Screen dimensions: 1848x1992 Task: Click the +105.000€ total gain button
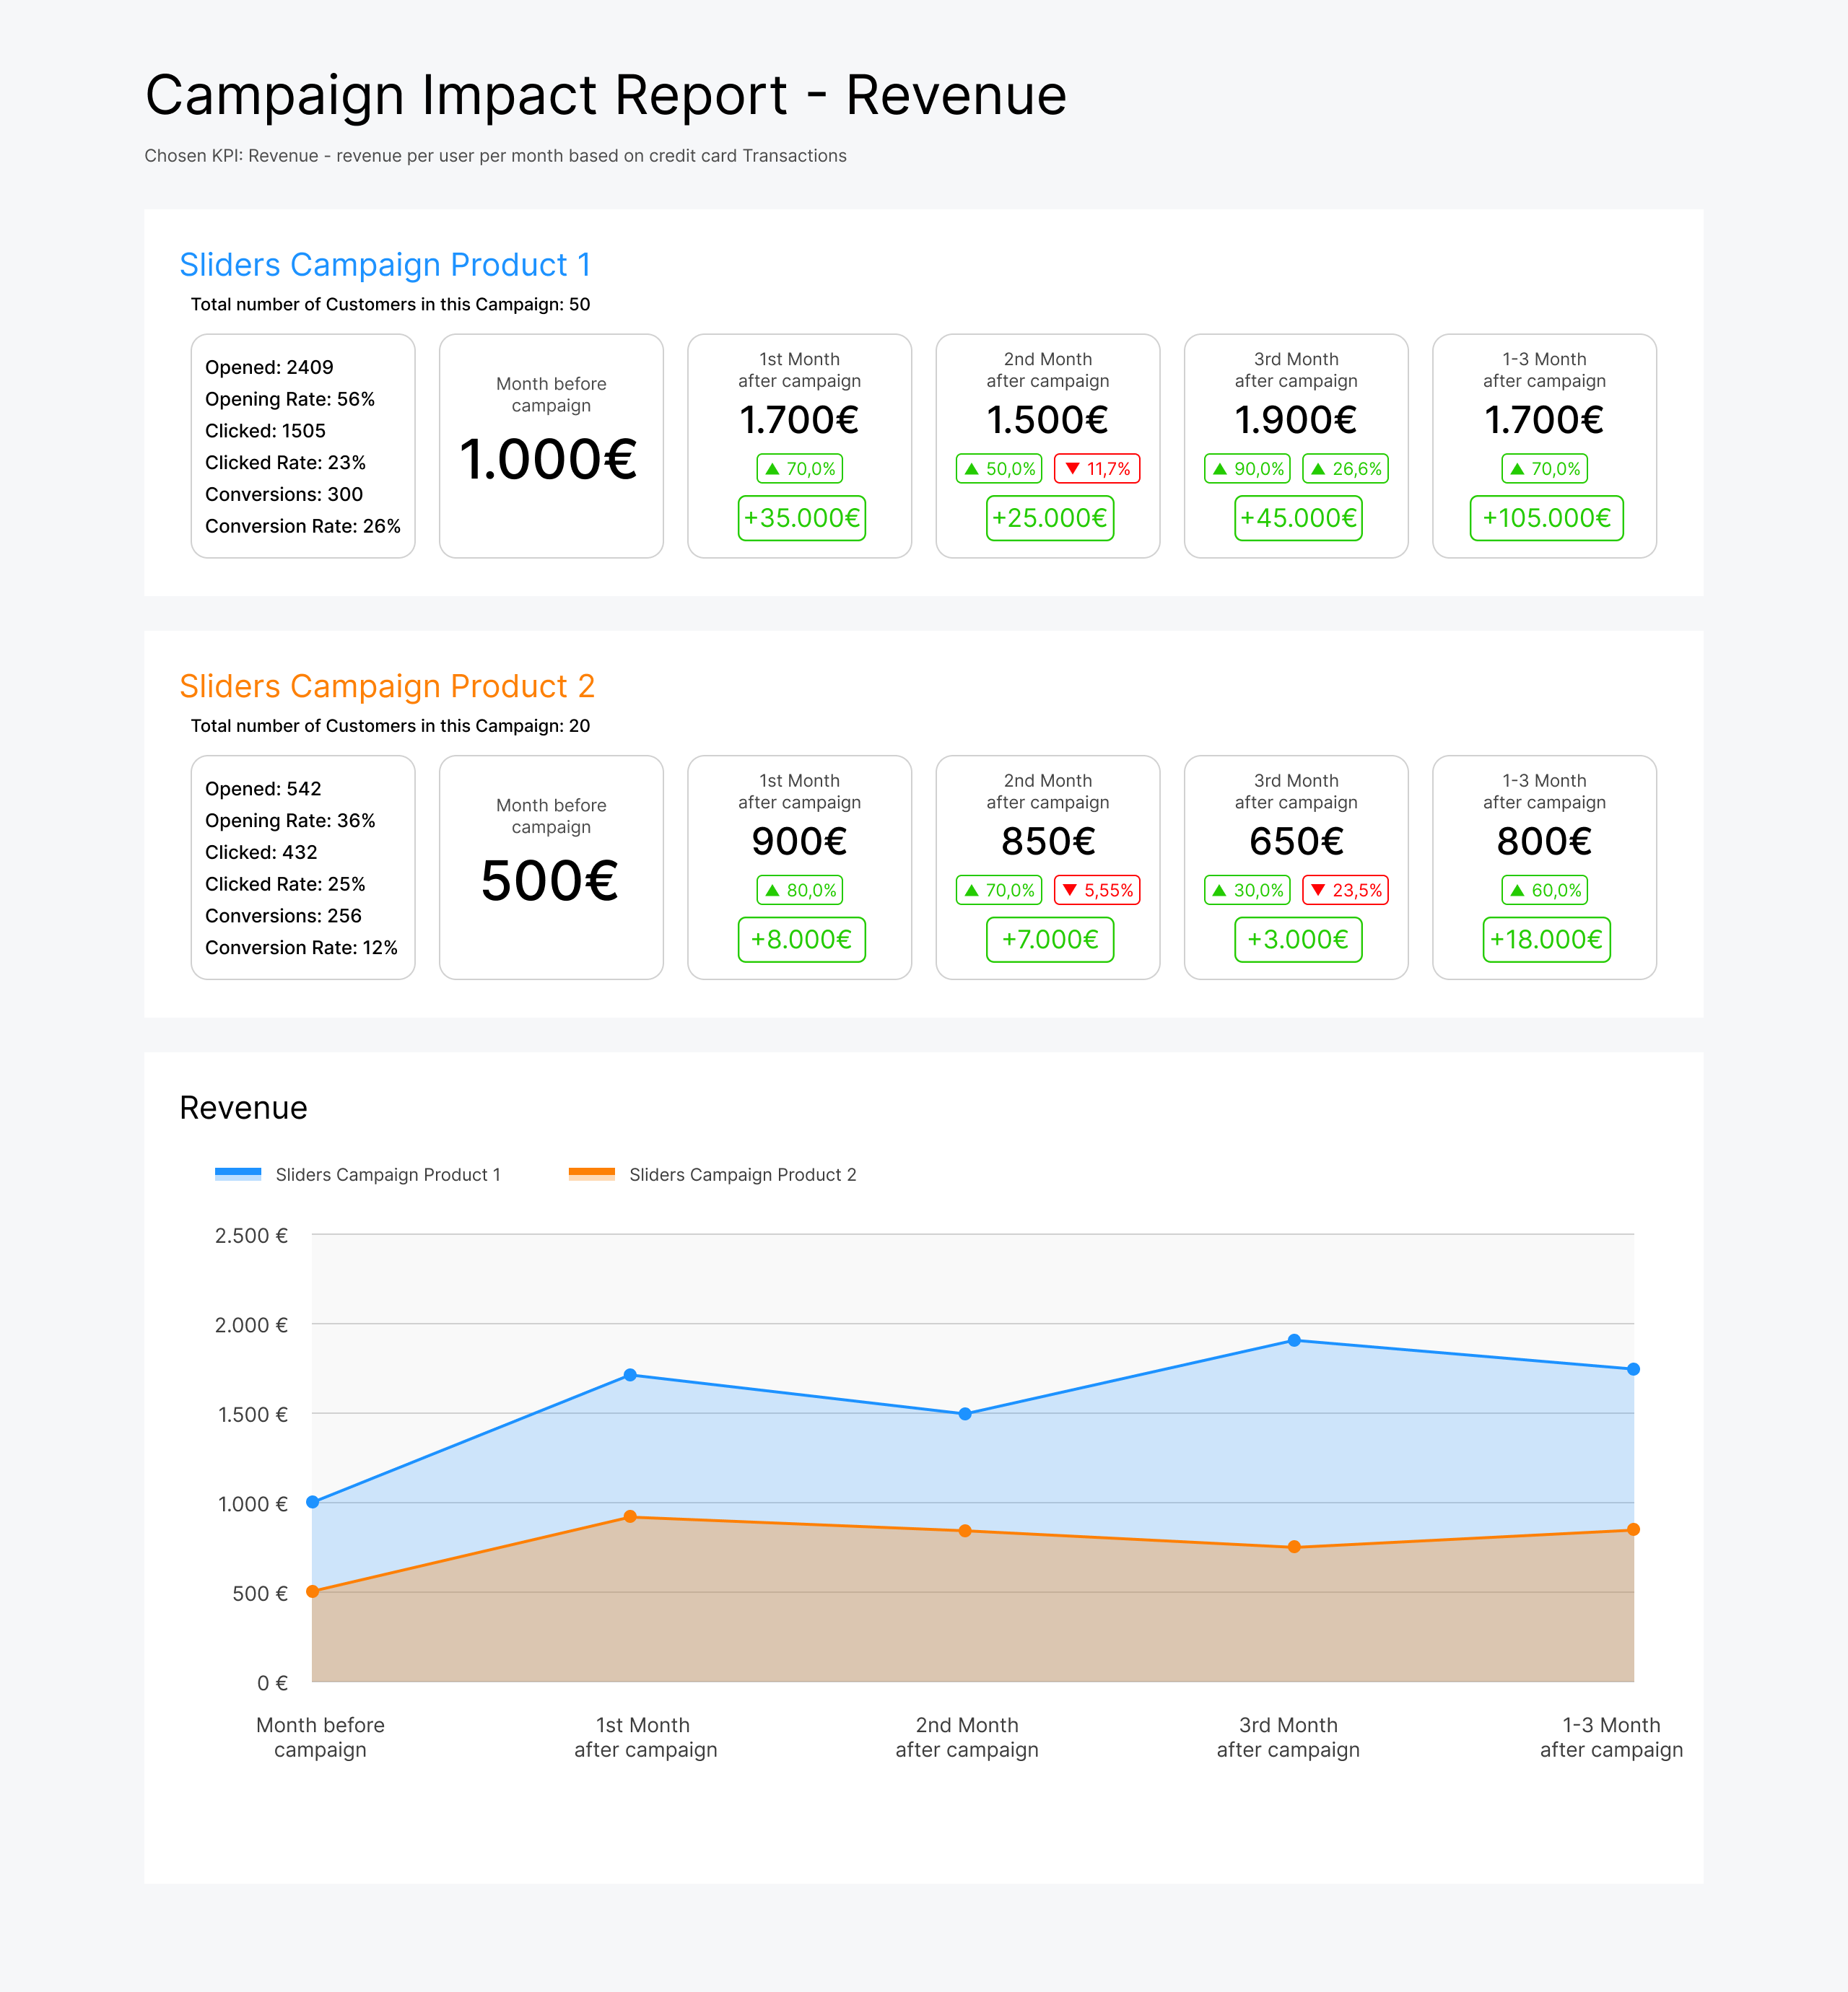tap(1546, 518)
